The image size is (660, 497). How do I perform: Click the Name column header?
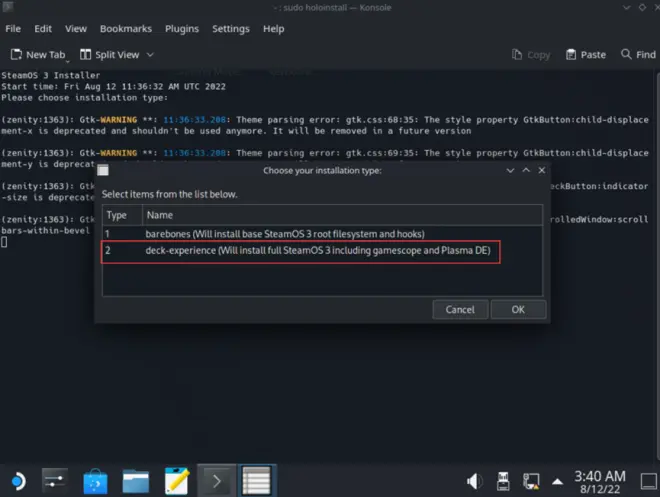coord(342,215)
